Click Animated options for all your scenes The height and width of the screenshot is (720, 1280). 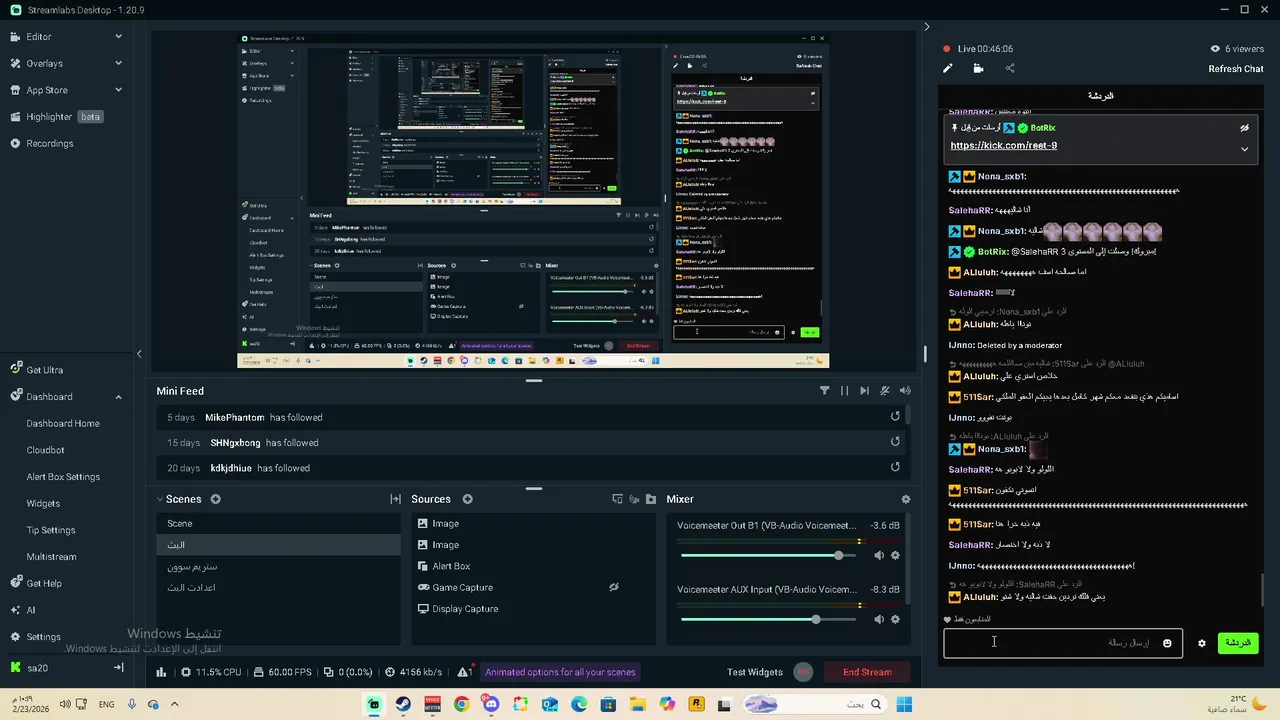[560, 672]
